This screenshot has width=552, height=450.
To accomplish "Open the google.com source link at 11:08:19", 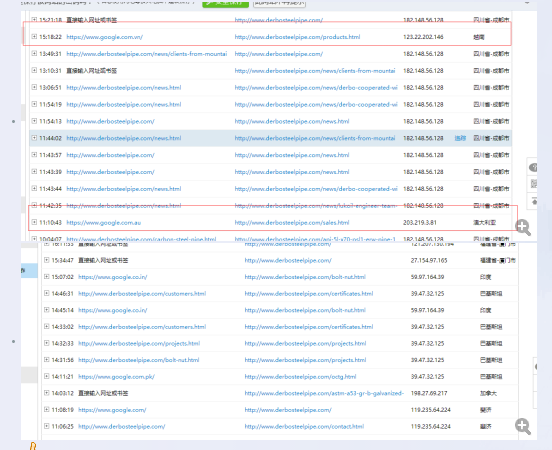I will coord(112,410).
